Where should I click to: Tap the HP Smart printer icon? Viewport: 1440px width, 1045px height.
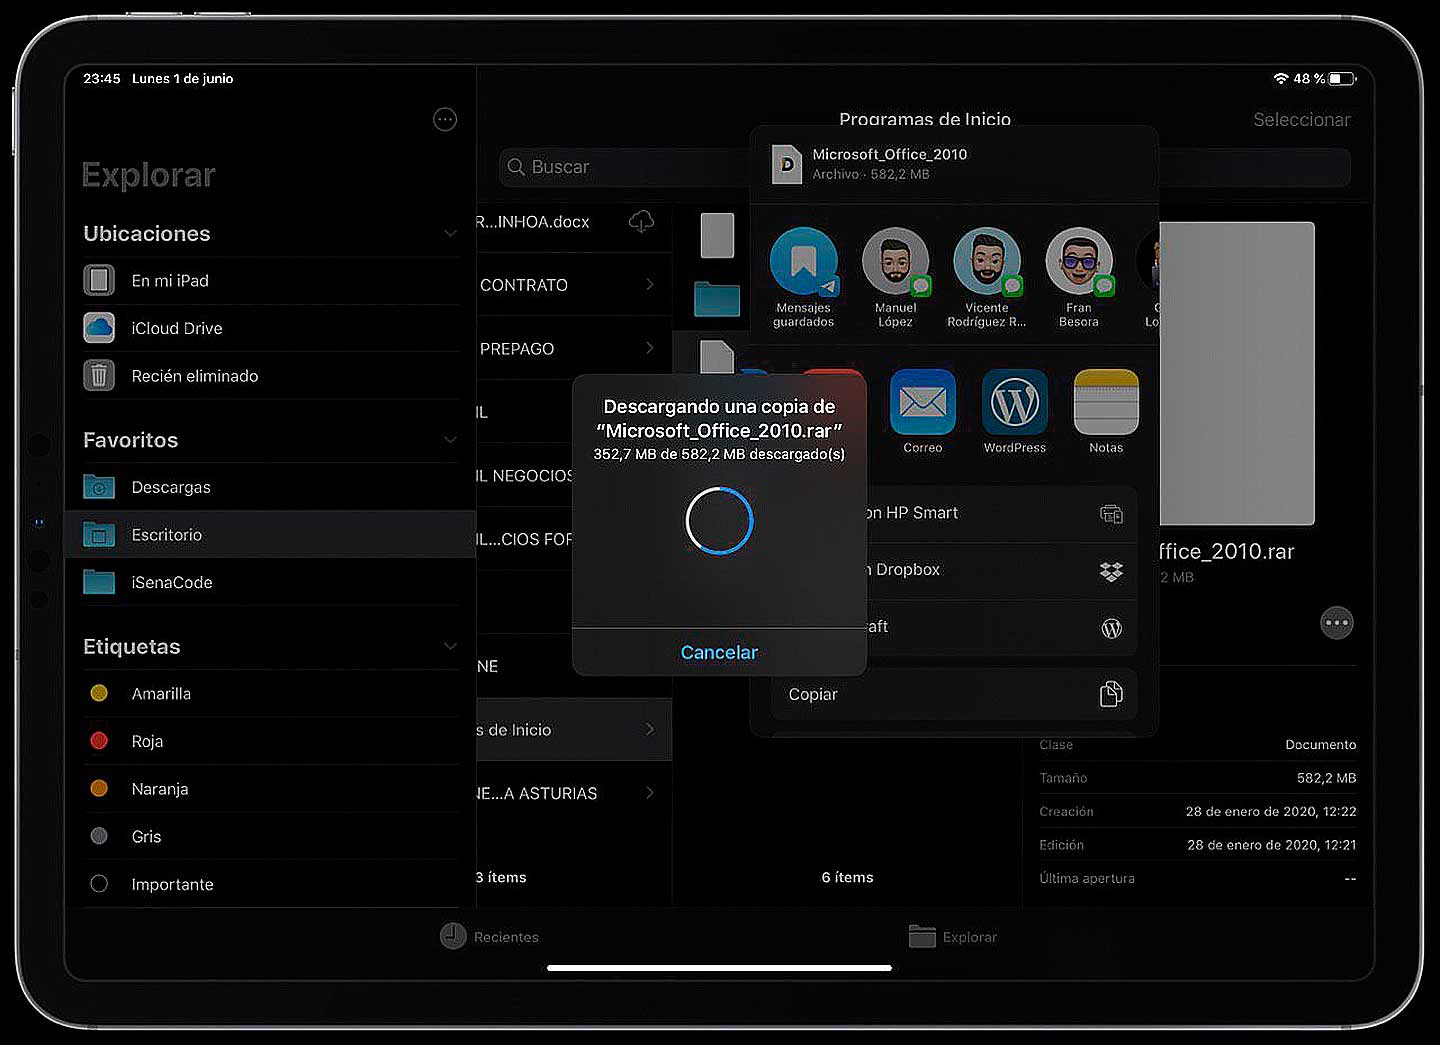tap(1111, 514)
